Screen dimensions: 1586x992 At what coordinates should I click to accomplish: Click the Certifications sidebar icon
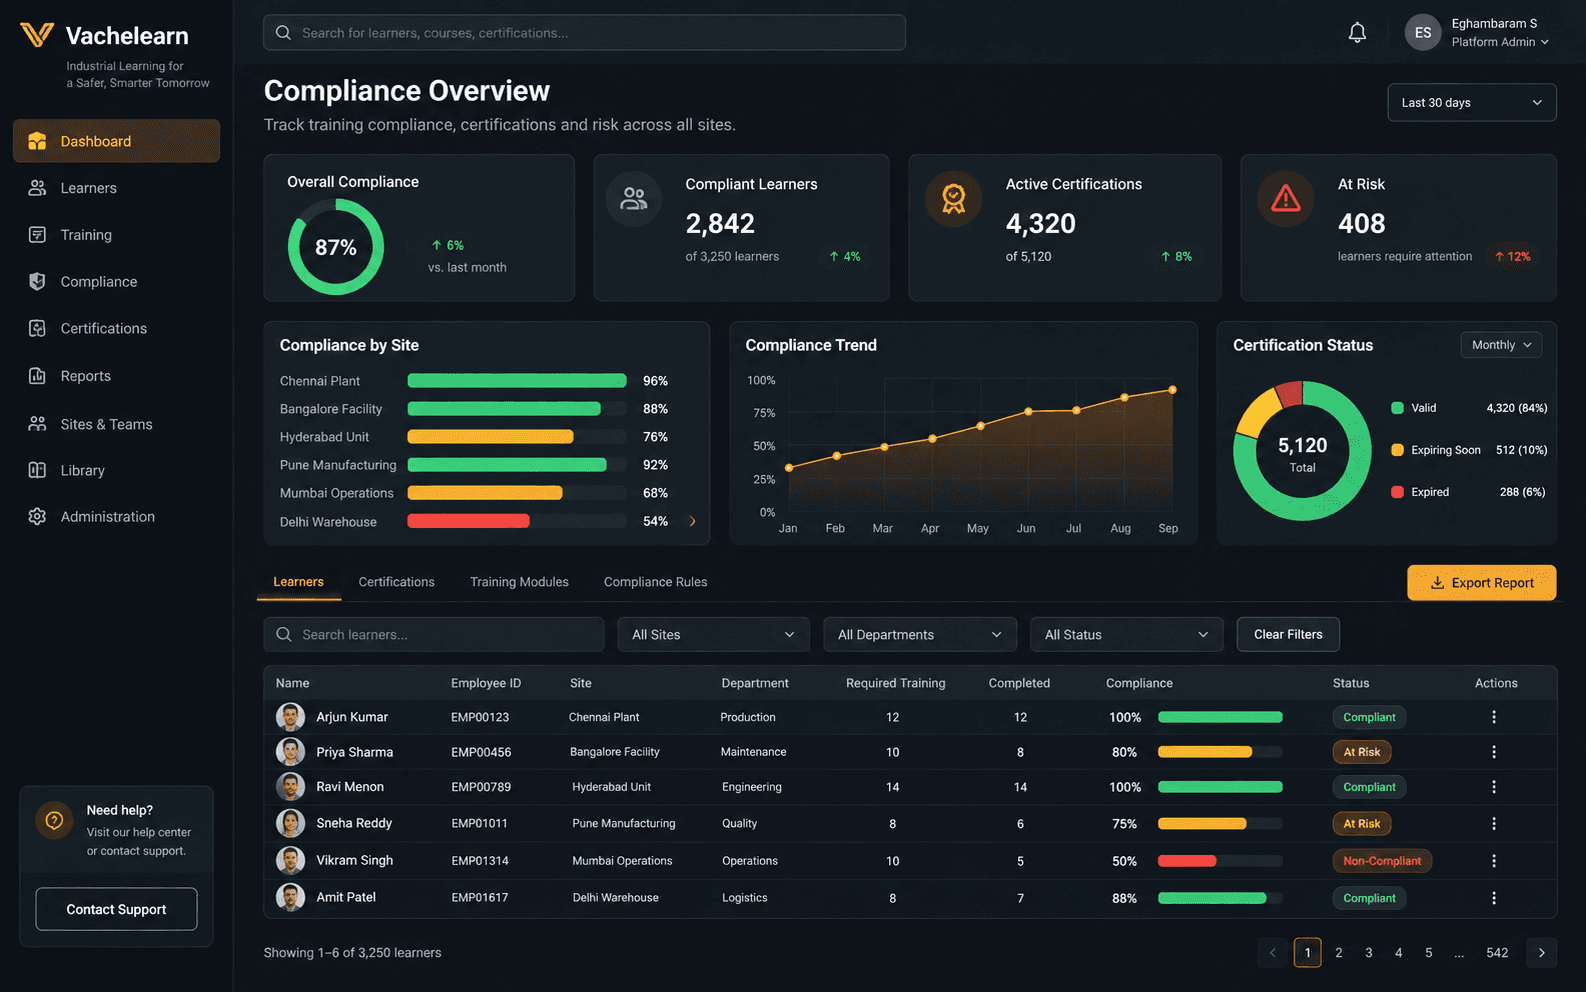(x=37, y=328)
